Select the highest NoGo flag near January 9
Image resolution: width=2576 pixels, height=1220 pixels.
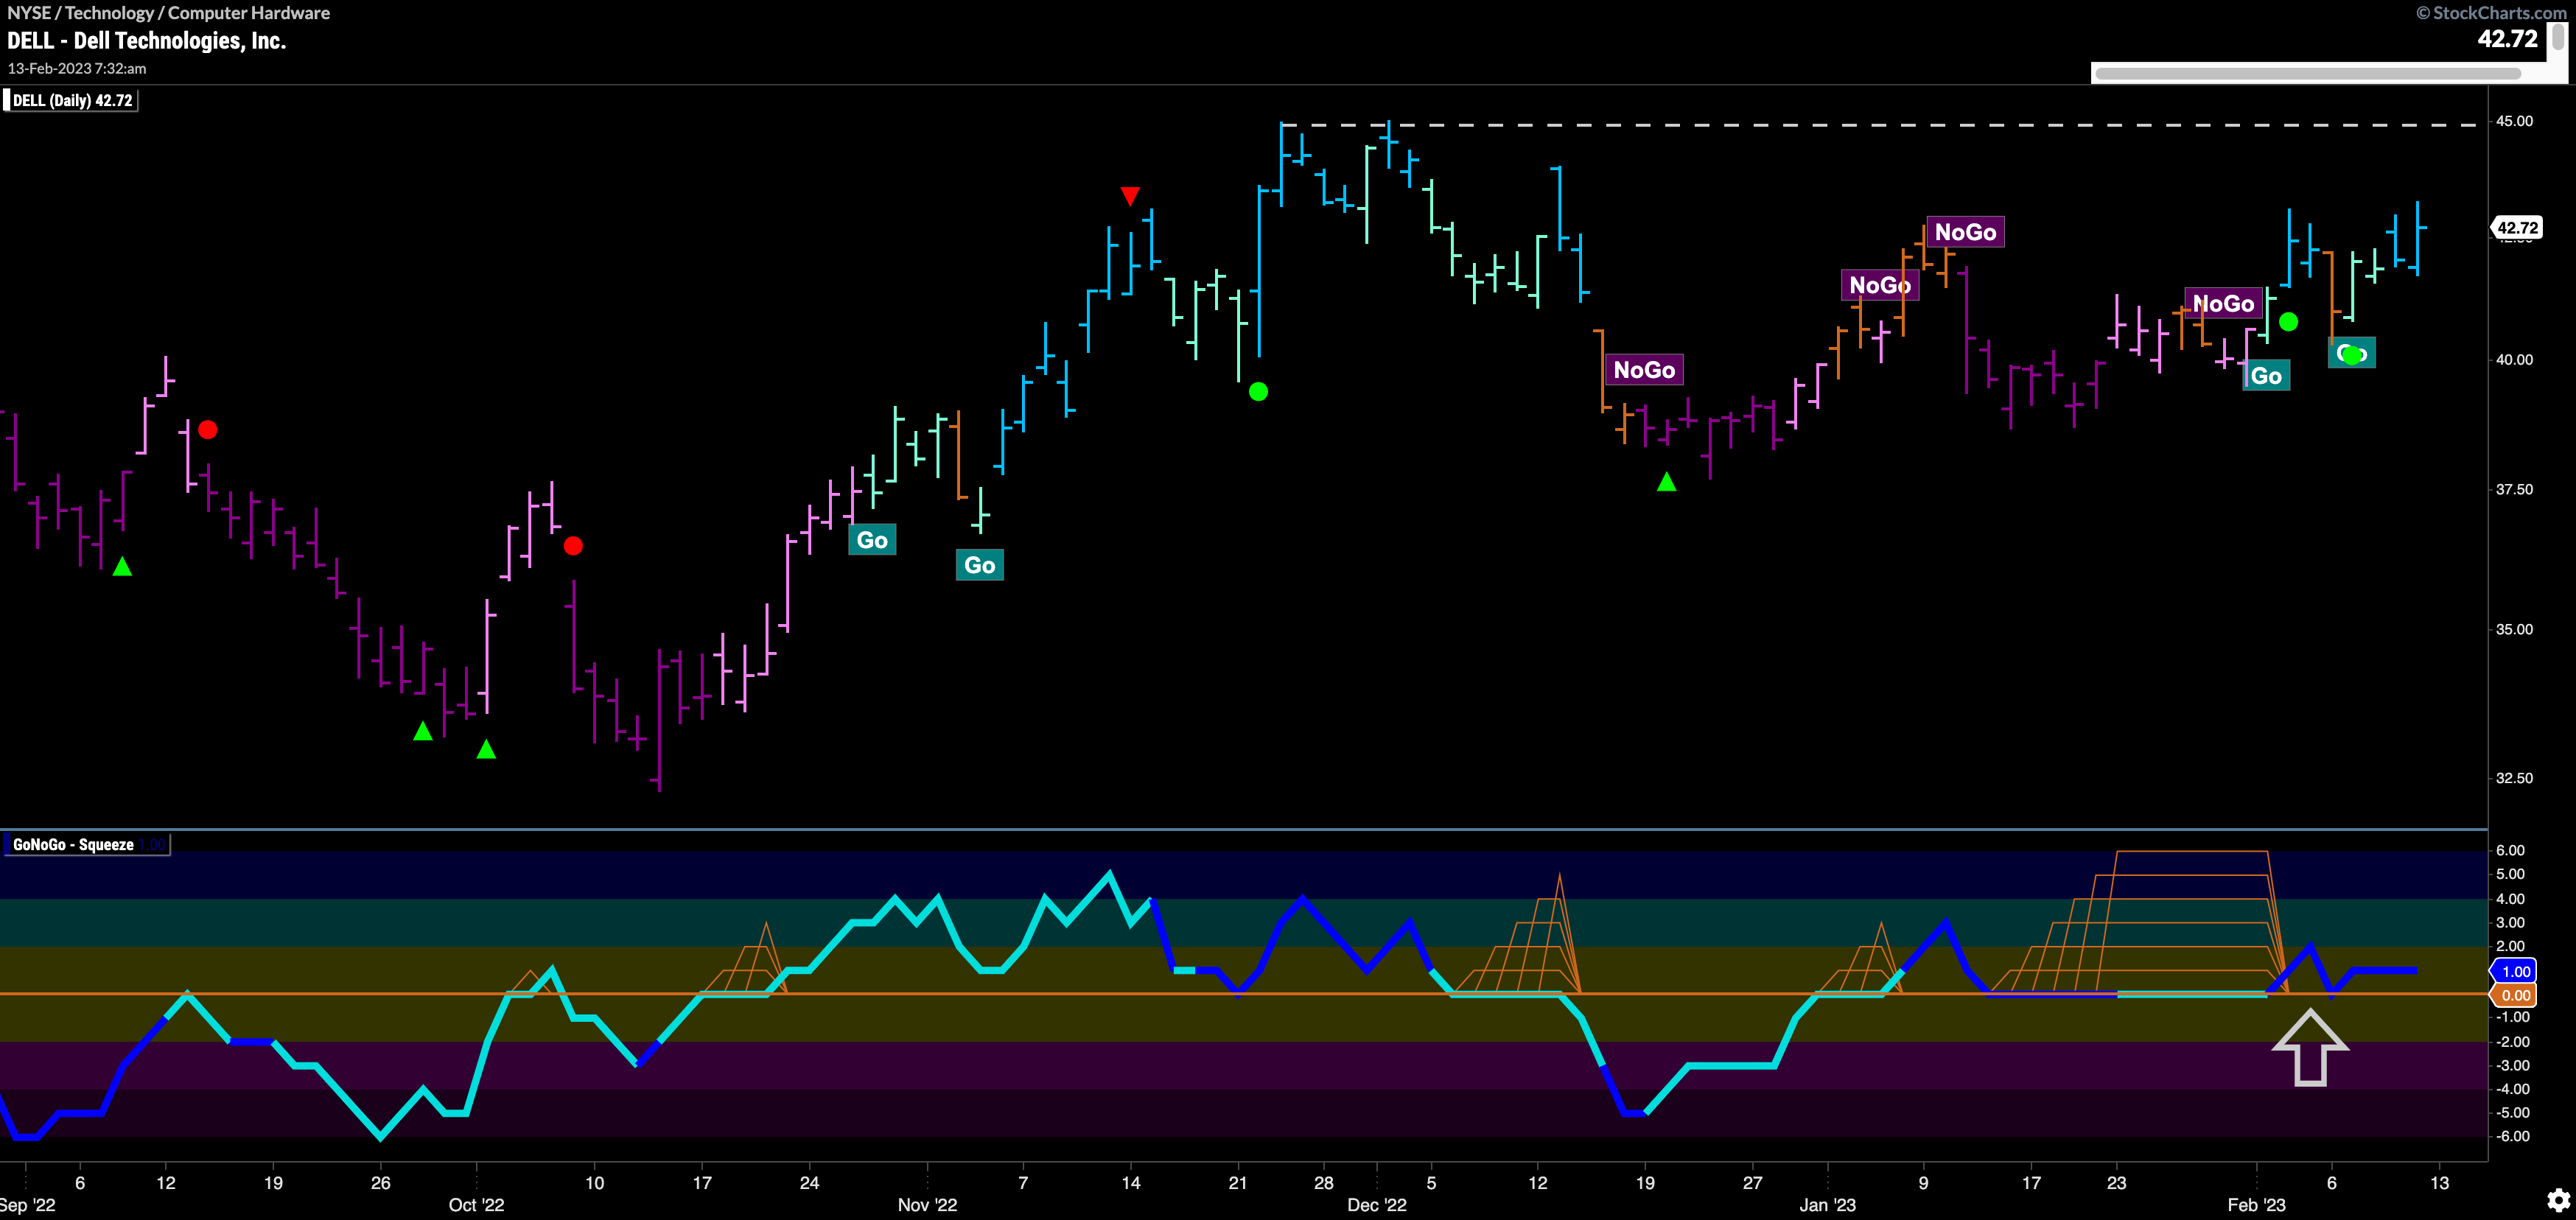[1965, 232]
